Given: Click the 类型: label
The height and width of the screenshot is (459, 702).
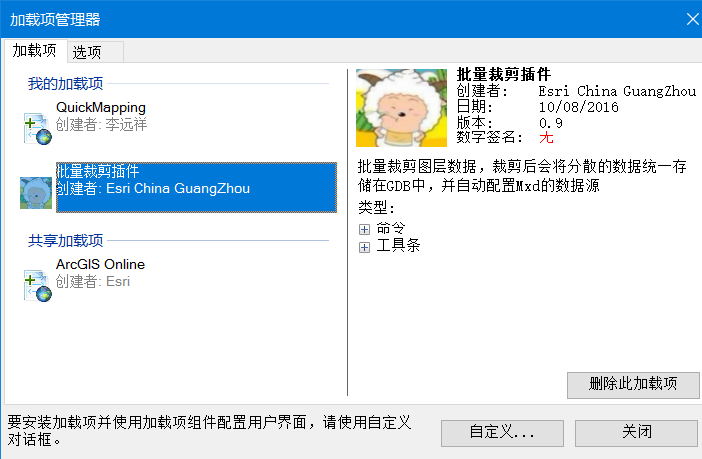Looking at the screenshot, I should tap(377, 208).
